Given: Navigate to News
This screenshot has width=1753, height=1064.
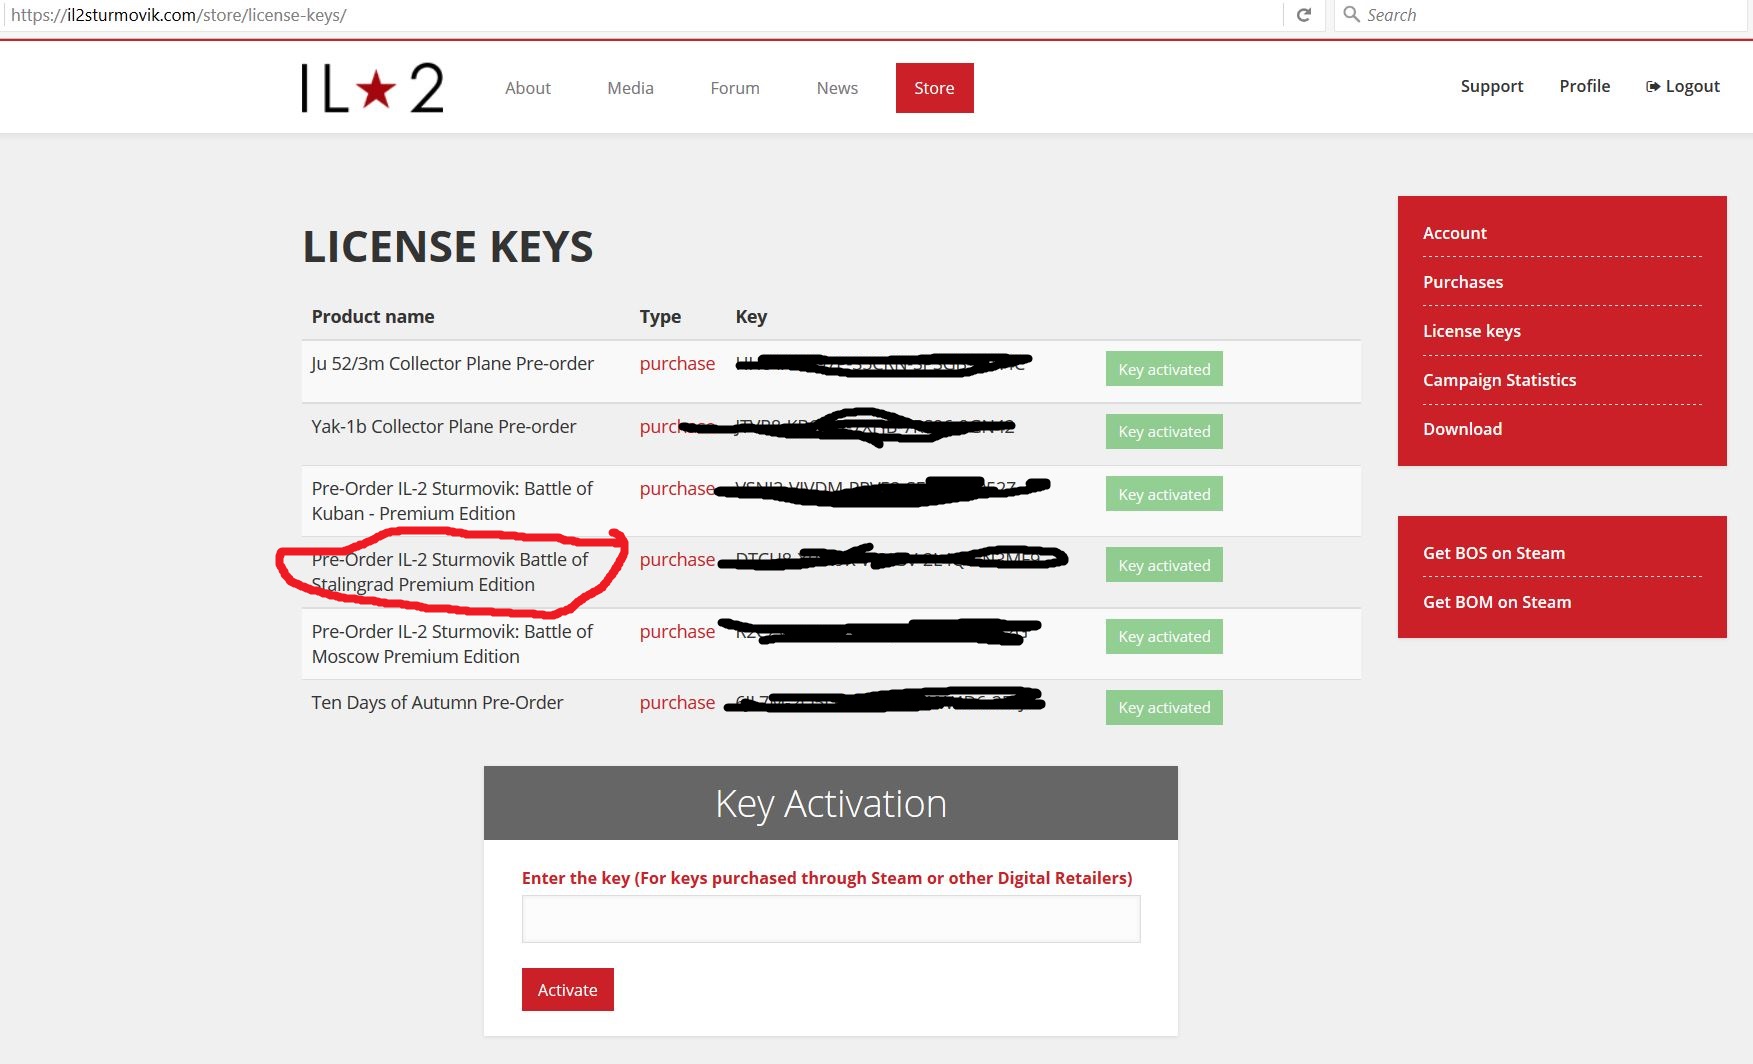Looking at the screenshot, I should [x=837, y=88].
